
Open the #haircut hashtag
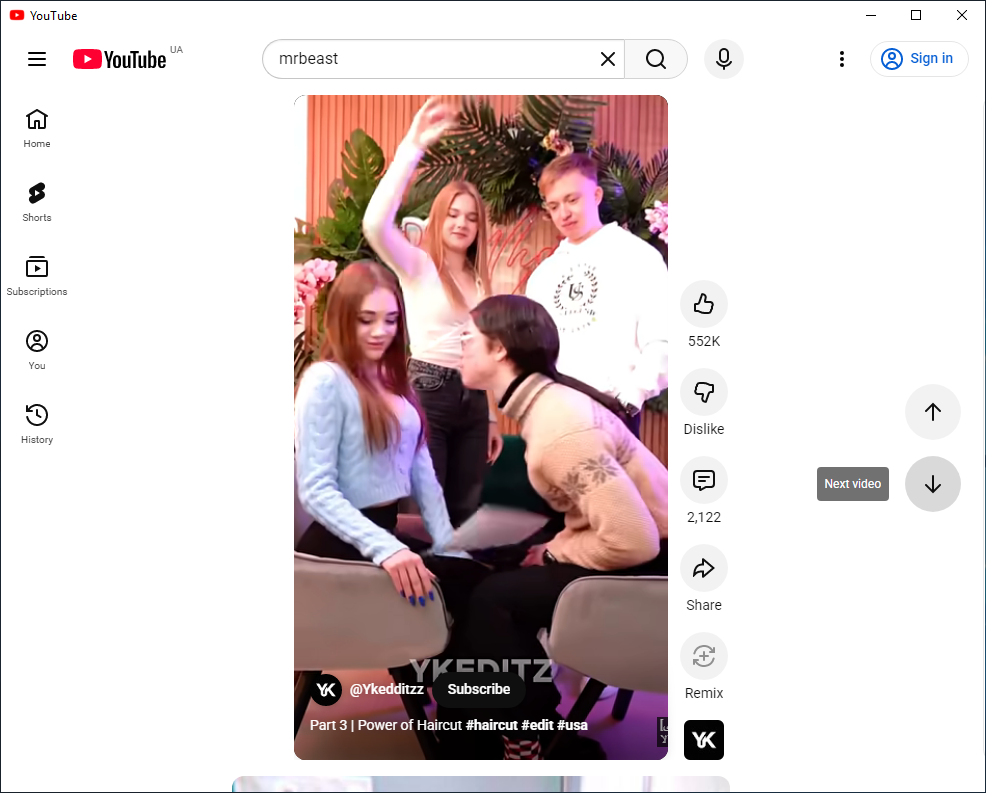pyautogui.click(x=492, y=725)
